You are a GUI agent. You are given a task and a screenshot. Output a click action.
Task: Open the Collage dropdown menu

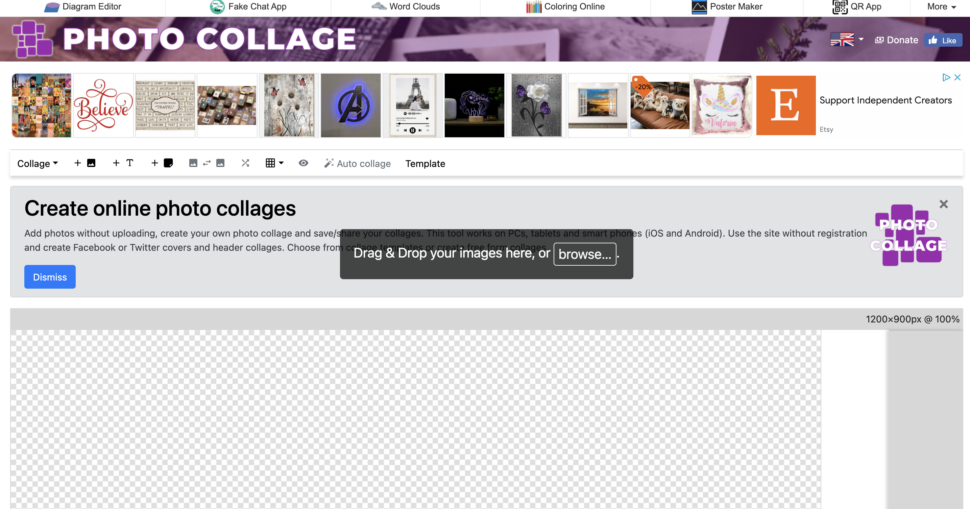pyautogui.click(x=37, y=163)
